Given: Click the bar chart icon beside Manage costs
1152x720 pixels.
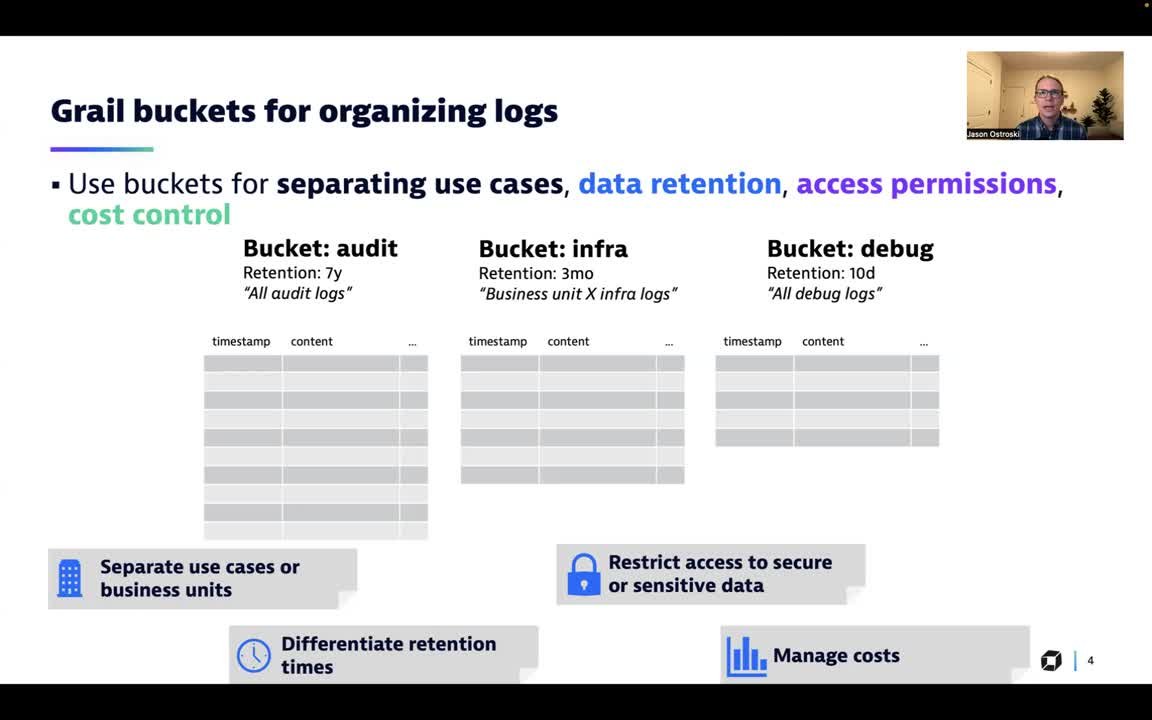Looking at the screenshot, I should pyautogui.click(x=746, y=656).
